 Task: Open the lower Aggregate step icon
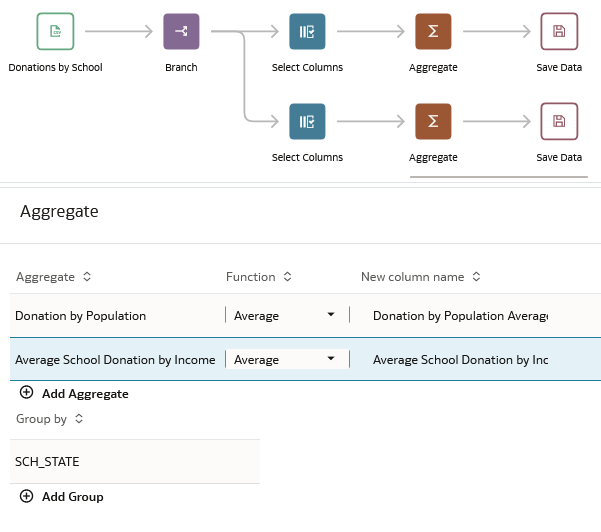pos(433,122)
